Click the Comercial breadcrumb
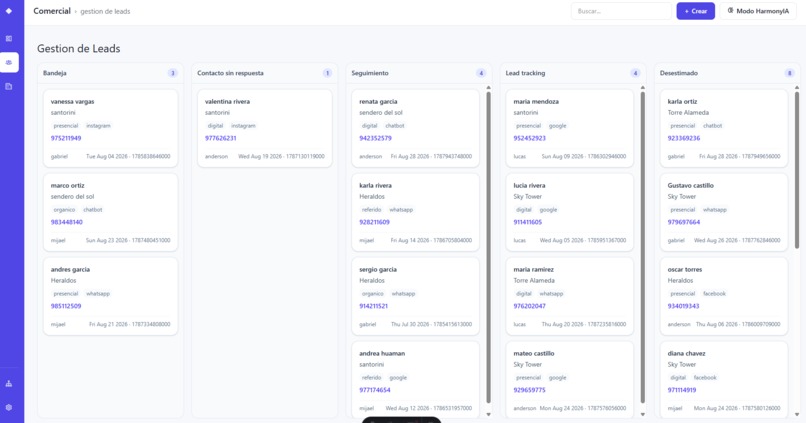This screenshot has height=423, width=806. [52, 11]
